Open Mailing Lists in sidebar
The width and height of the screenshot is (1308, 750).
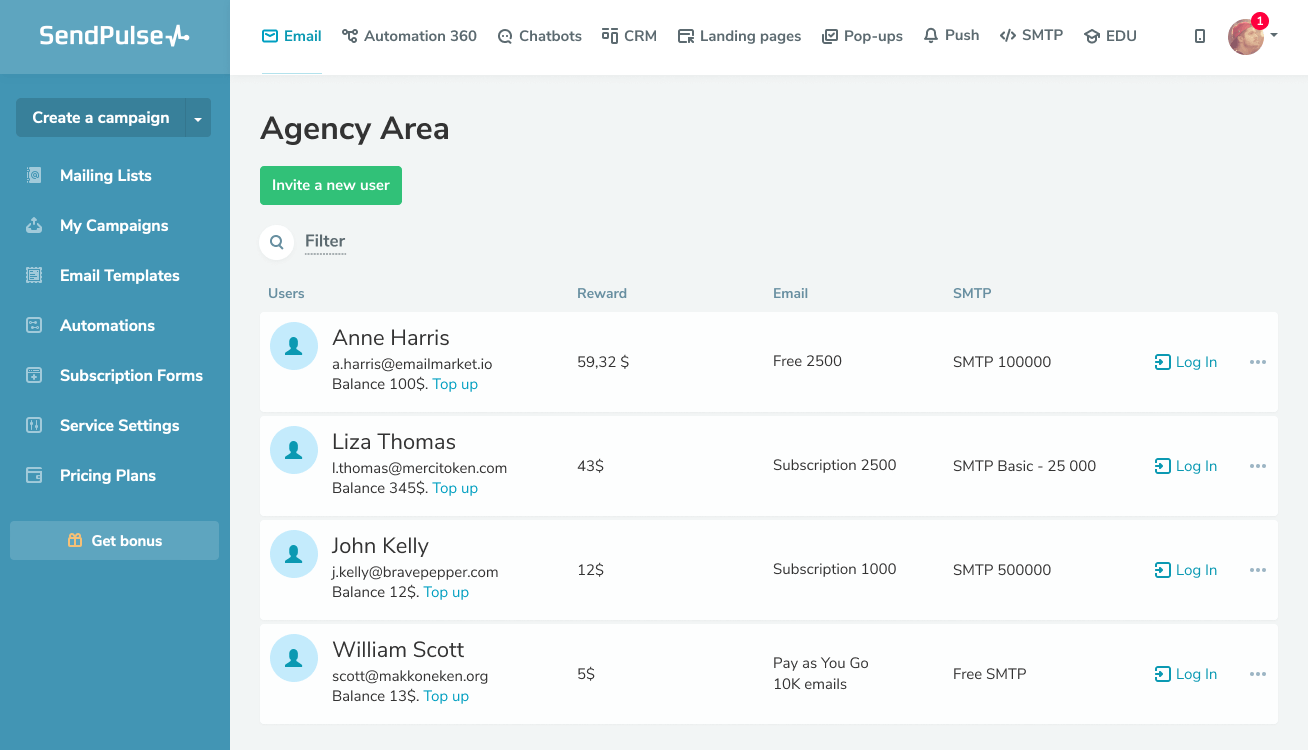[106, 175]
